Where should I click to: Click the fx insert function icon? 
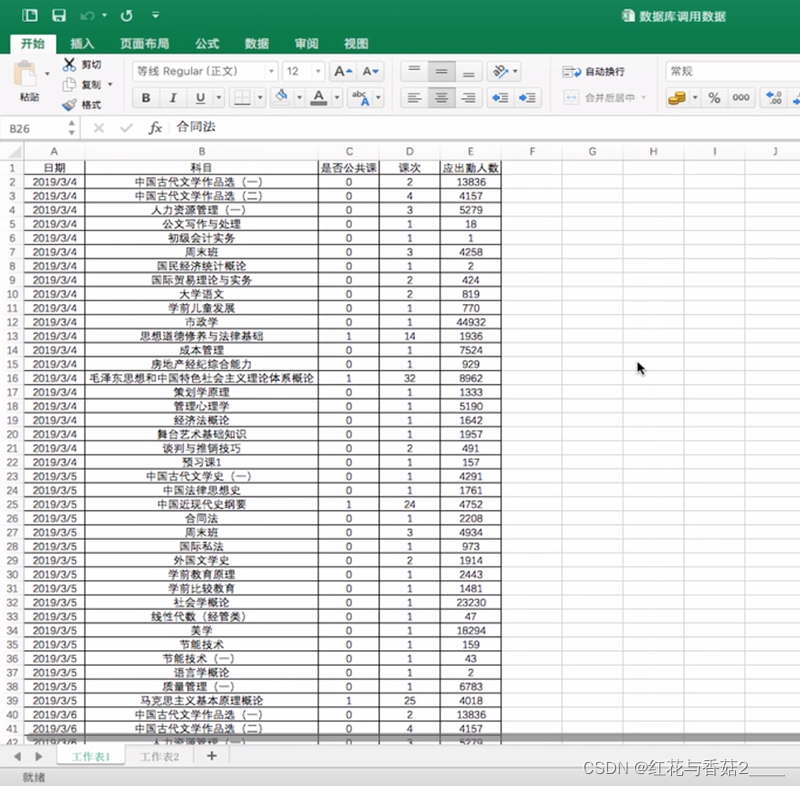coord(155,128)
